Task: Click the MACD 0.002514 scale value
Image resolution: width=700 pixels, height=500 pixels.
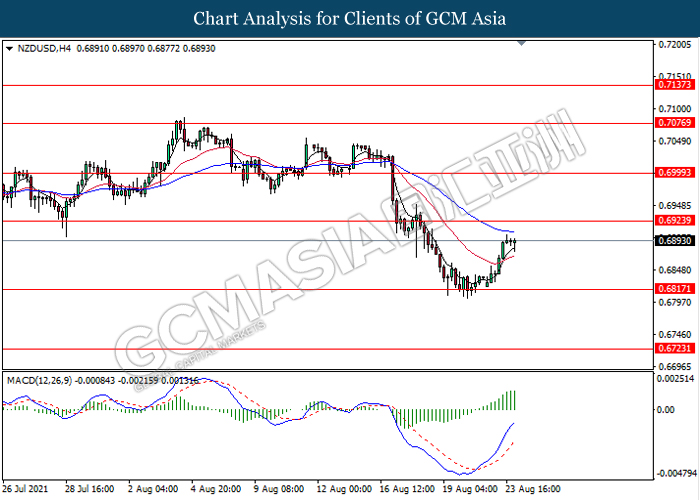Action: 675,379
